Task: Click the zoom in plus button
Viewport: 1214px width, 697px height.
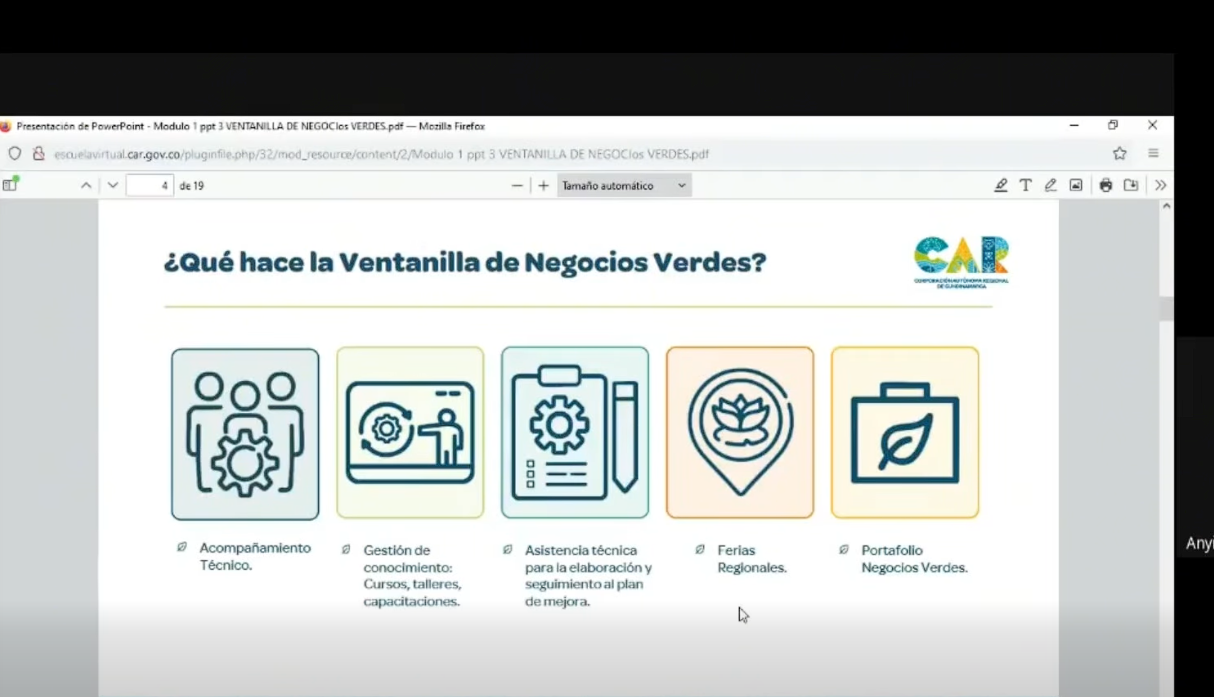Action: pos(542,185)
